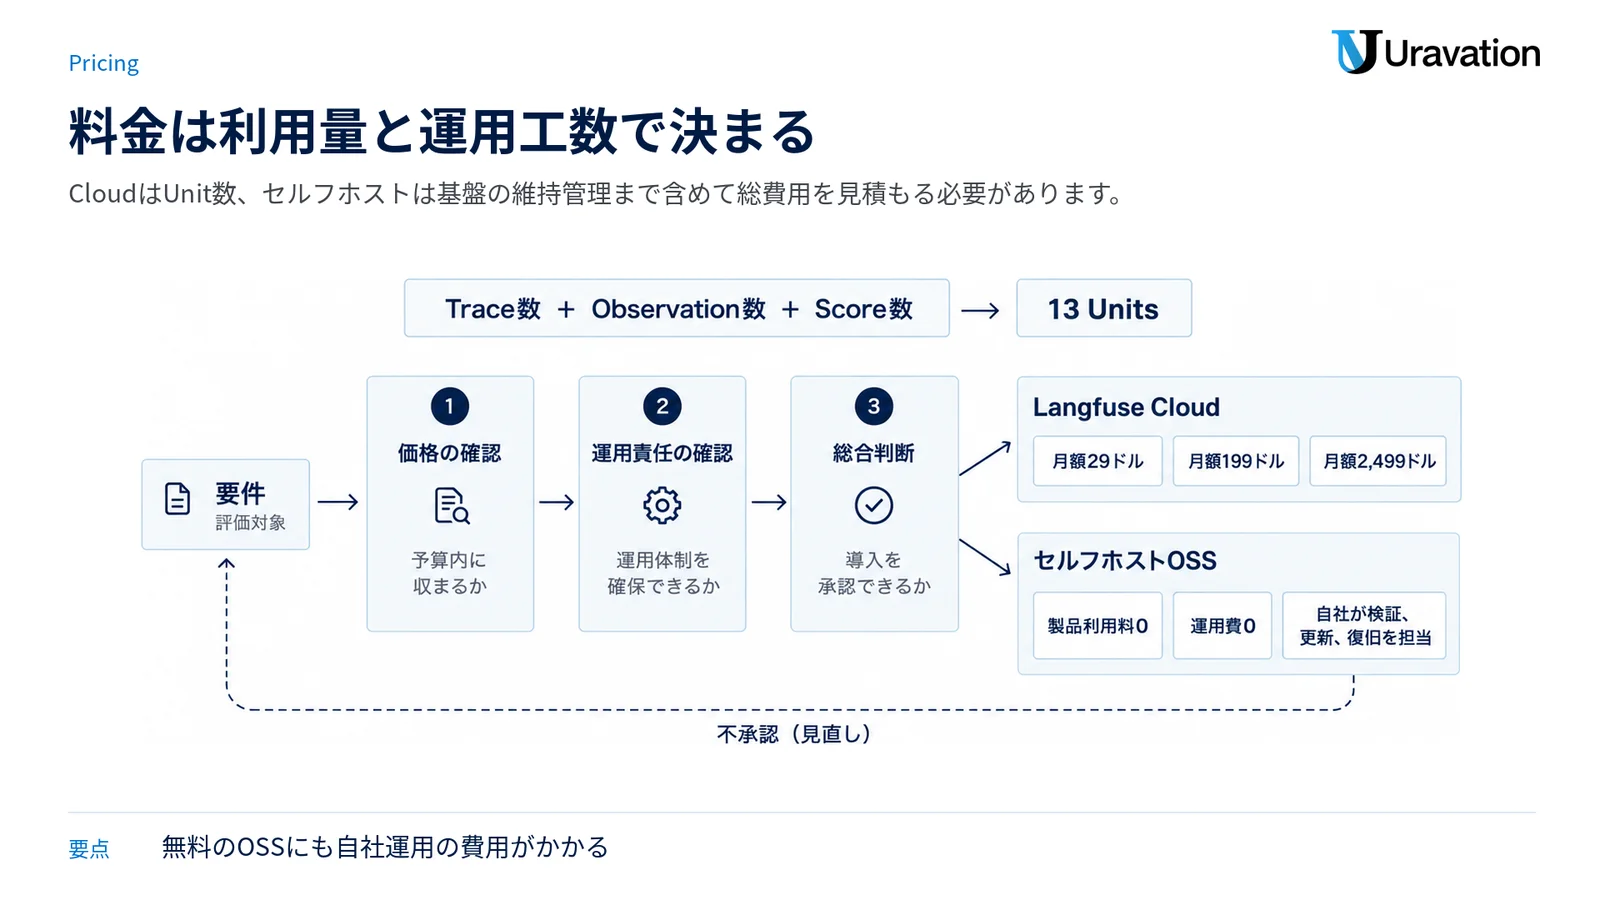Click the 13 Units box
The height and width of the screenshot is (900, 1600).
pyautogui.click(x=1104, y=308)
